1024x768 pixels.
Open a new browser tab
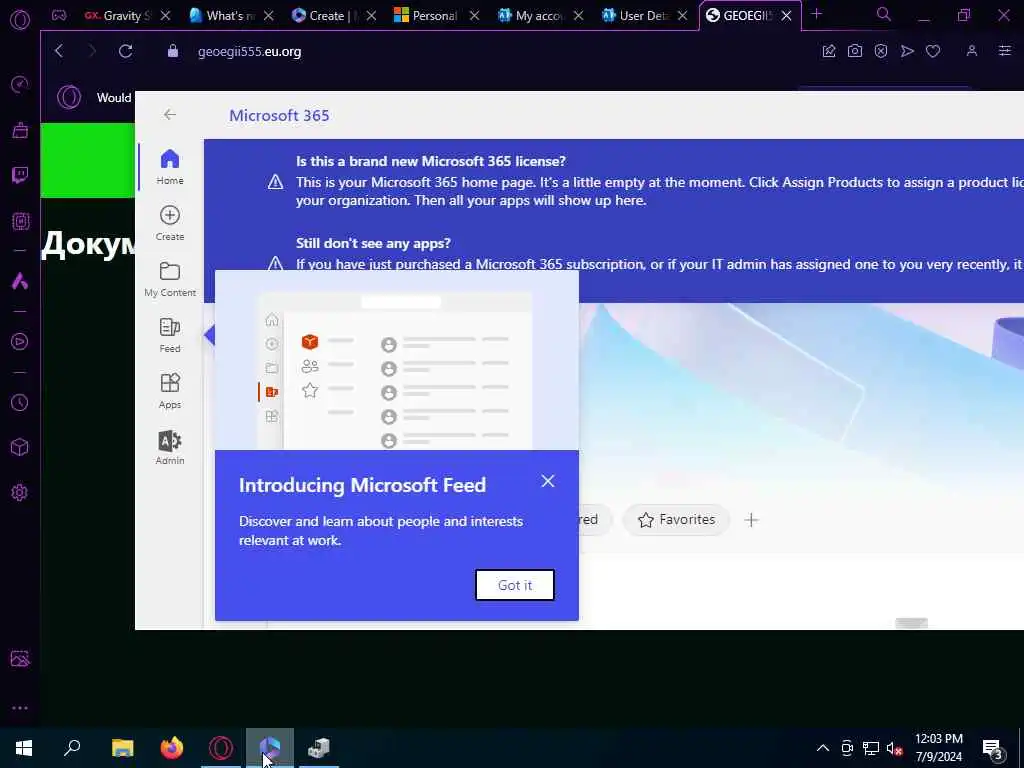(x=817, y=14)
